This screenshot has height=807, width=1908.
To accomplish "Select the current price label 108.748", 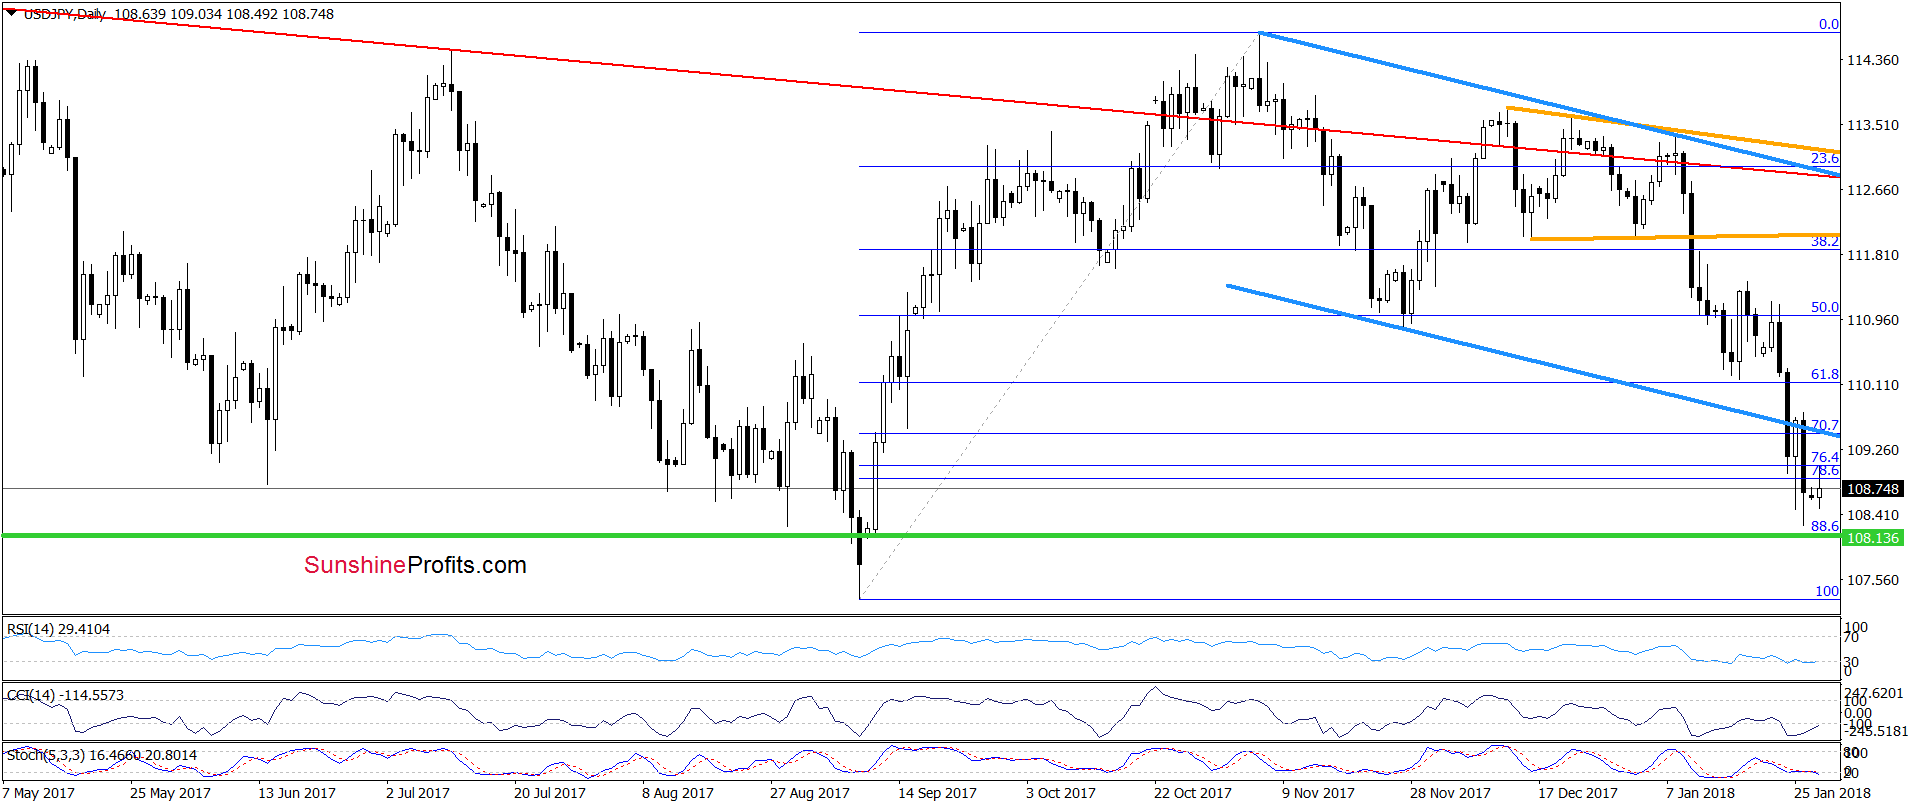I will click(x=1872, y=489).
